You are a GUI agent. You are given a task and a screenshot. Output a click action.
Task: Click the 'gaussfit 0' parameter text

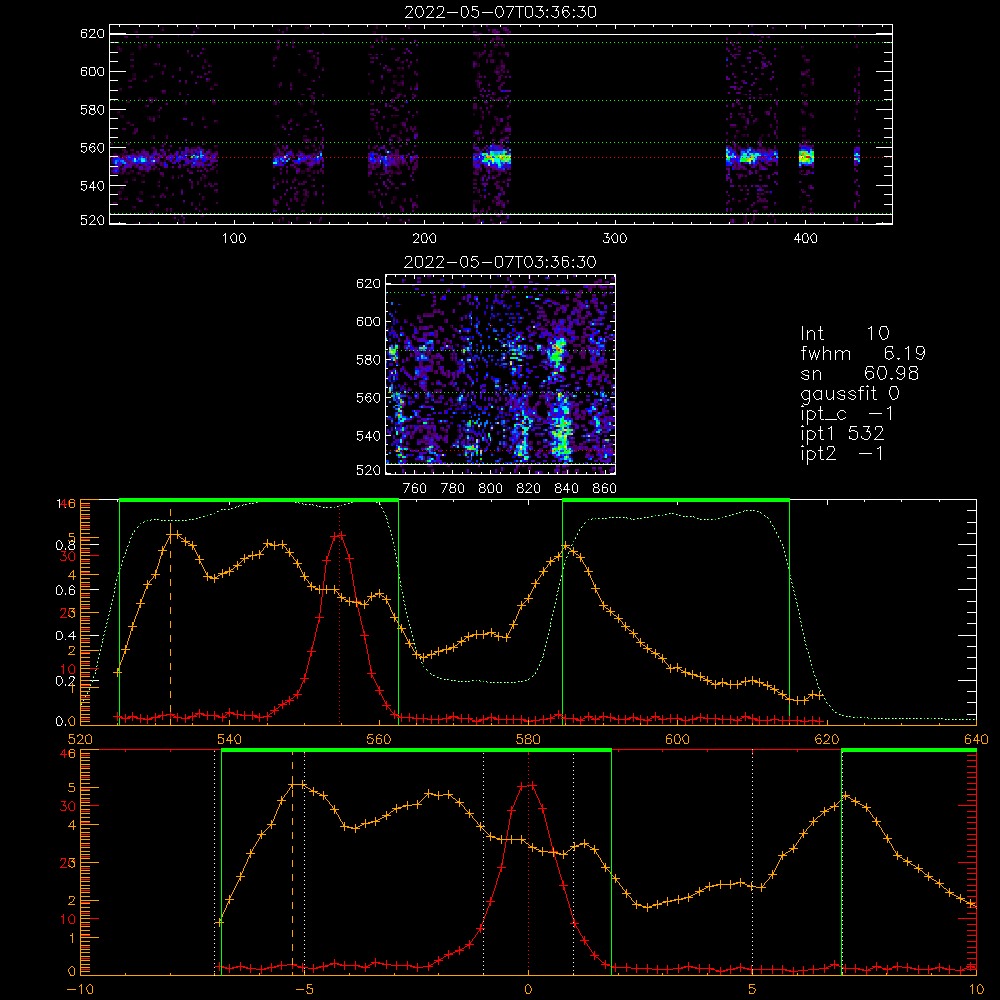click(849, 393)
